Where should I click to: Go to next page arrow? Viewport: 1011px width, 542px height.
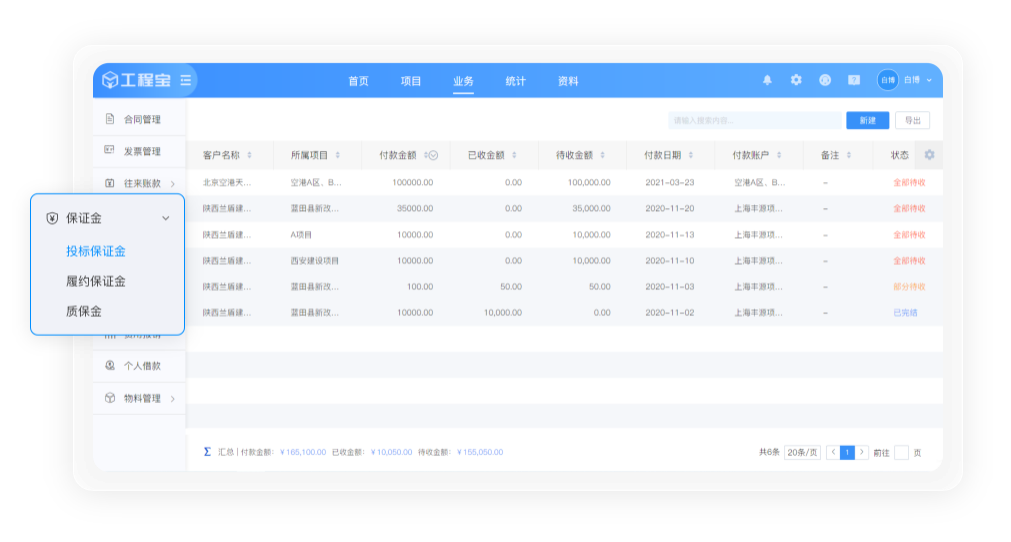(x=862, y=452)
